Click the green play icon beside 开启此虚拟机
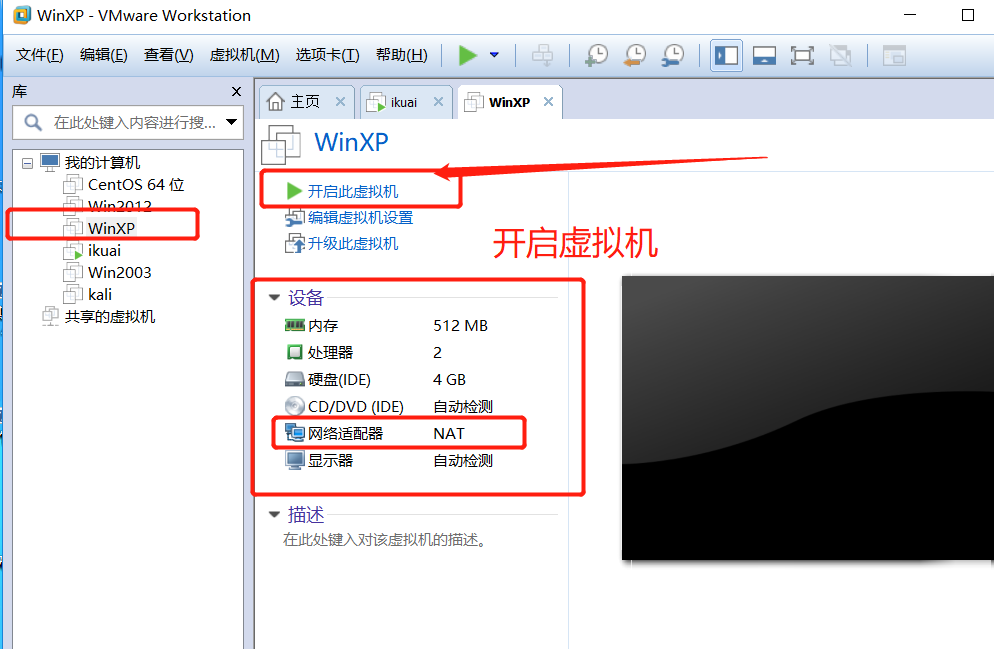Image resolution: width=994 pixels, height=649 pixels. (x=294, y=191)
